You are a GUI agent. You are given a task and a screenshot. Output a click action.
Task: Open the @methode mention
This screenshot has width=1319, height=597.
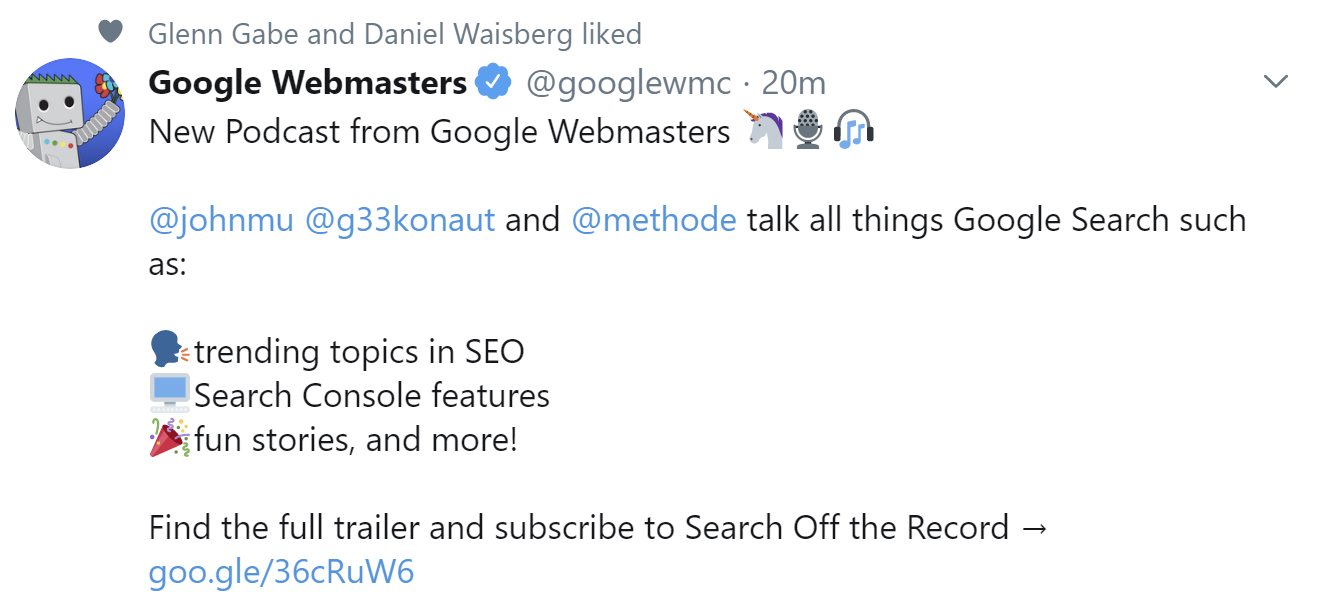[x=655, y=219]
